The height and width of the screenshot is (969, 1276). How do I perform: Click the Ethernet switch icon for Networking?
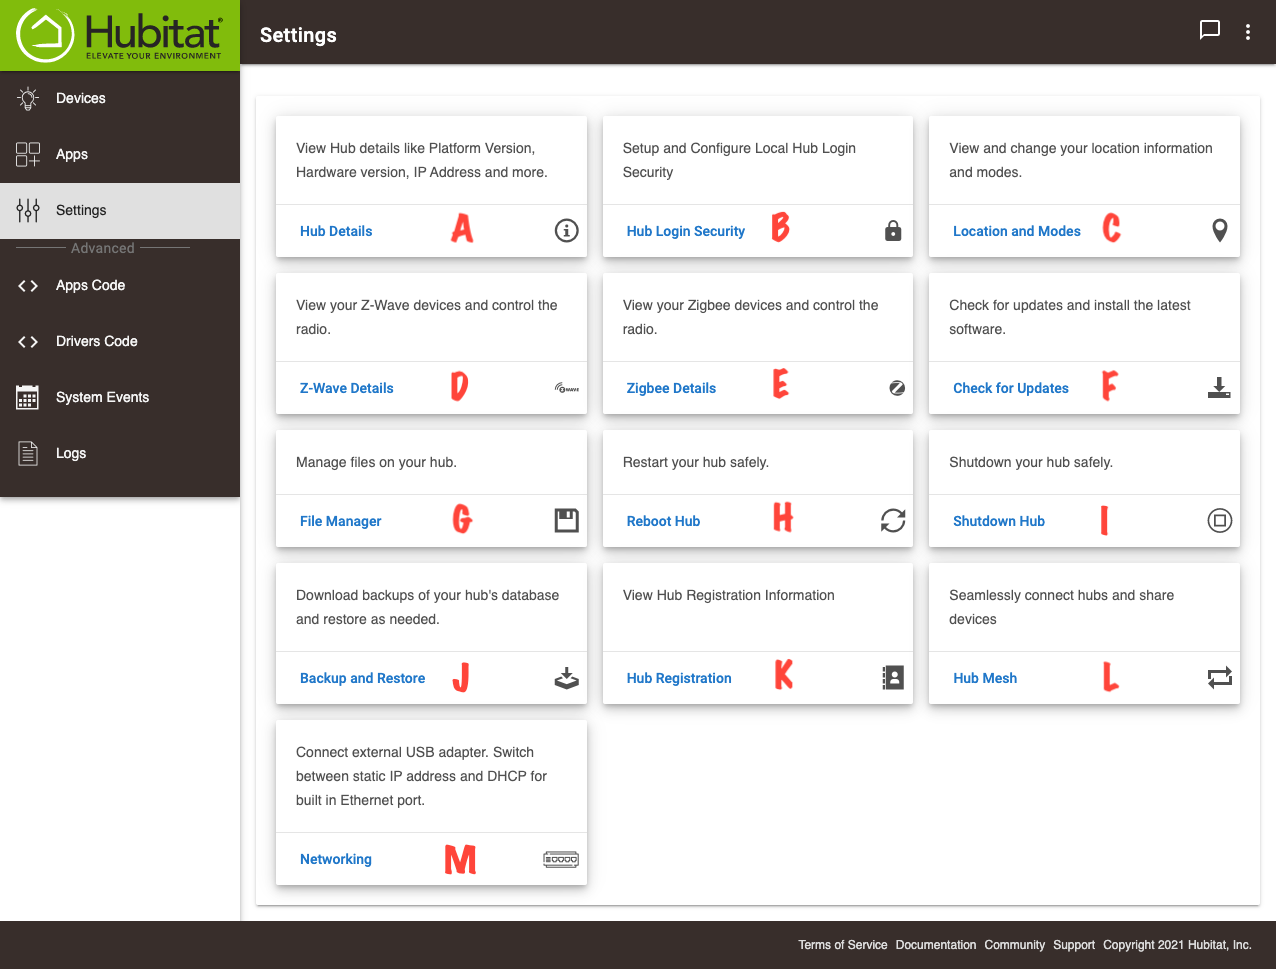click(560, 859)
